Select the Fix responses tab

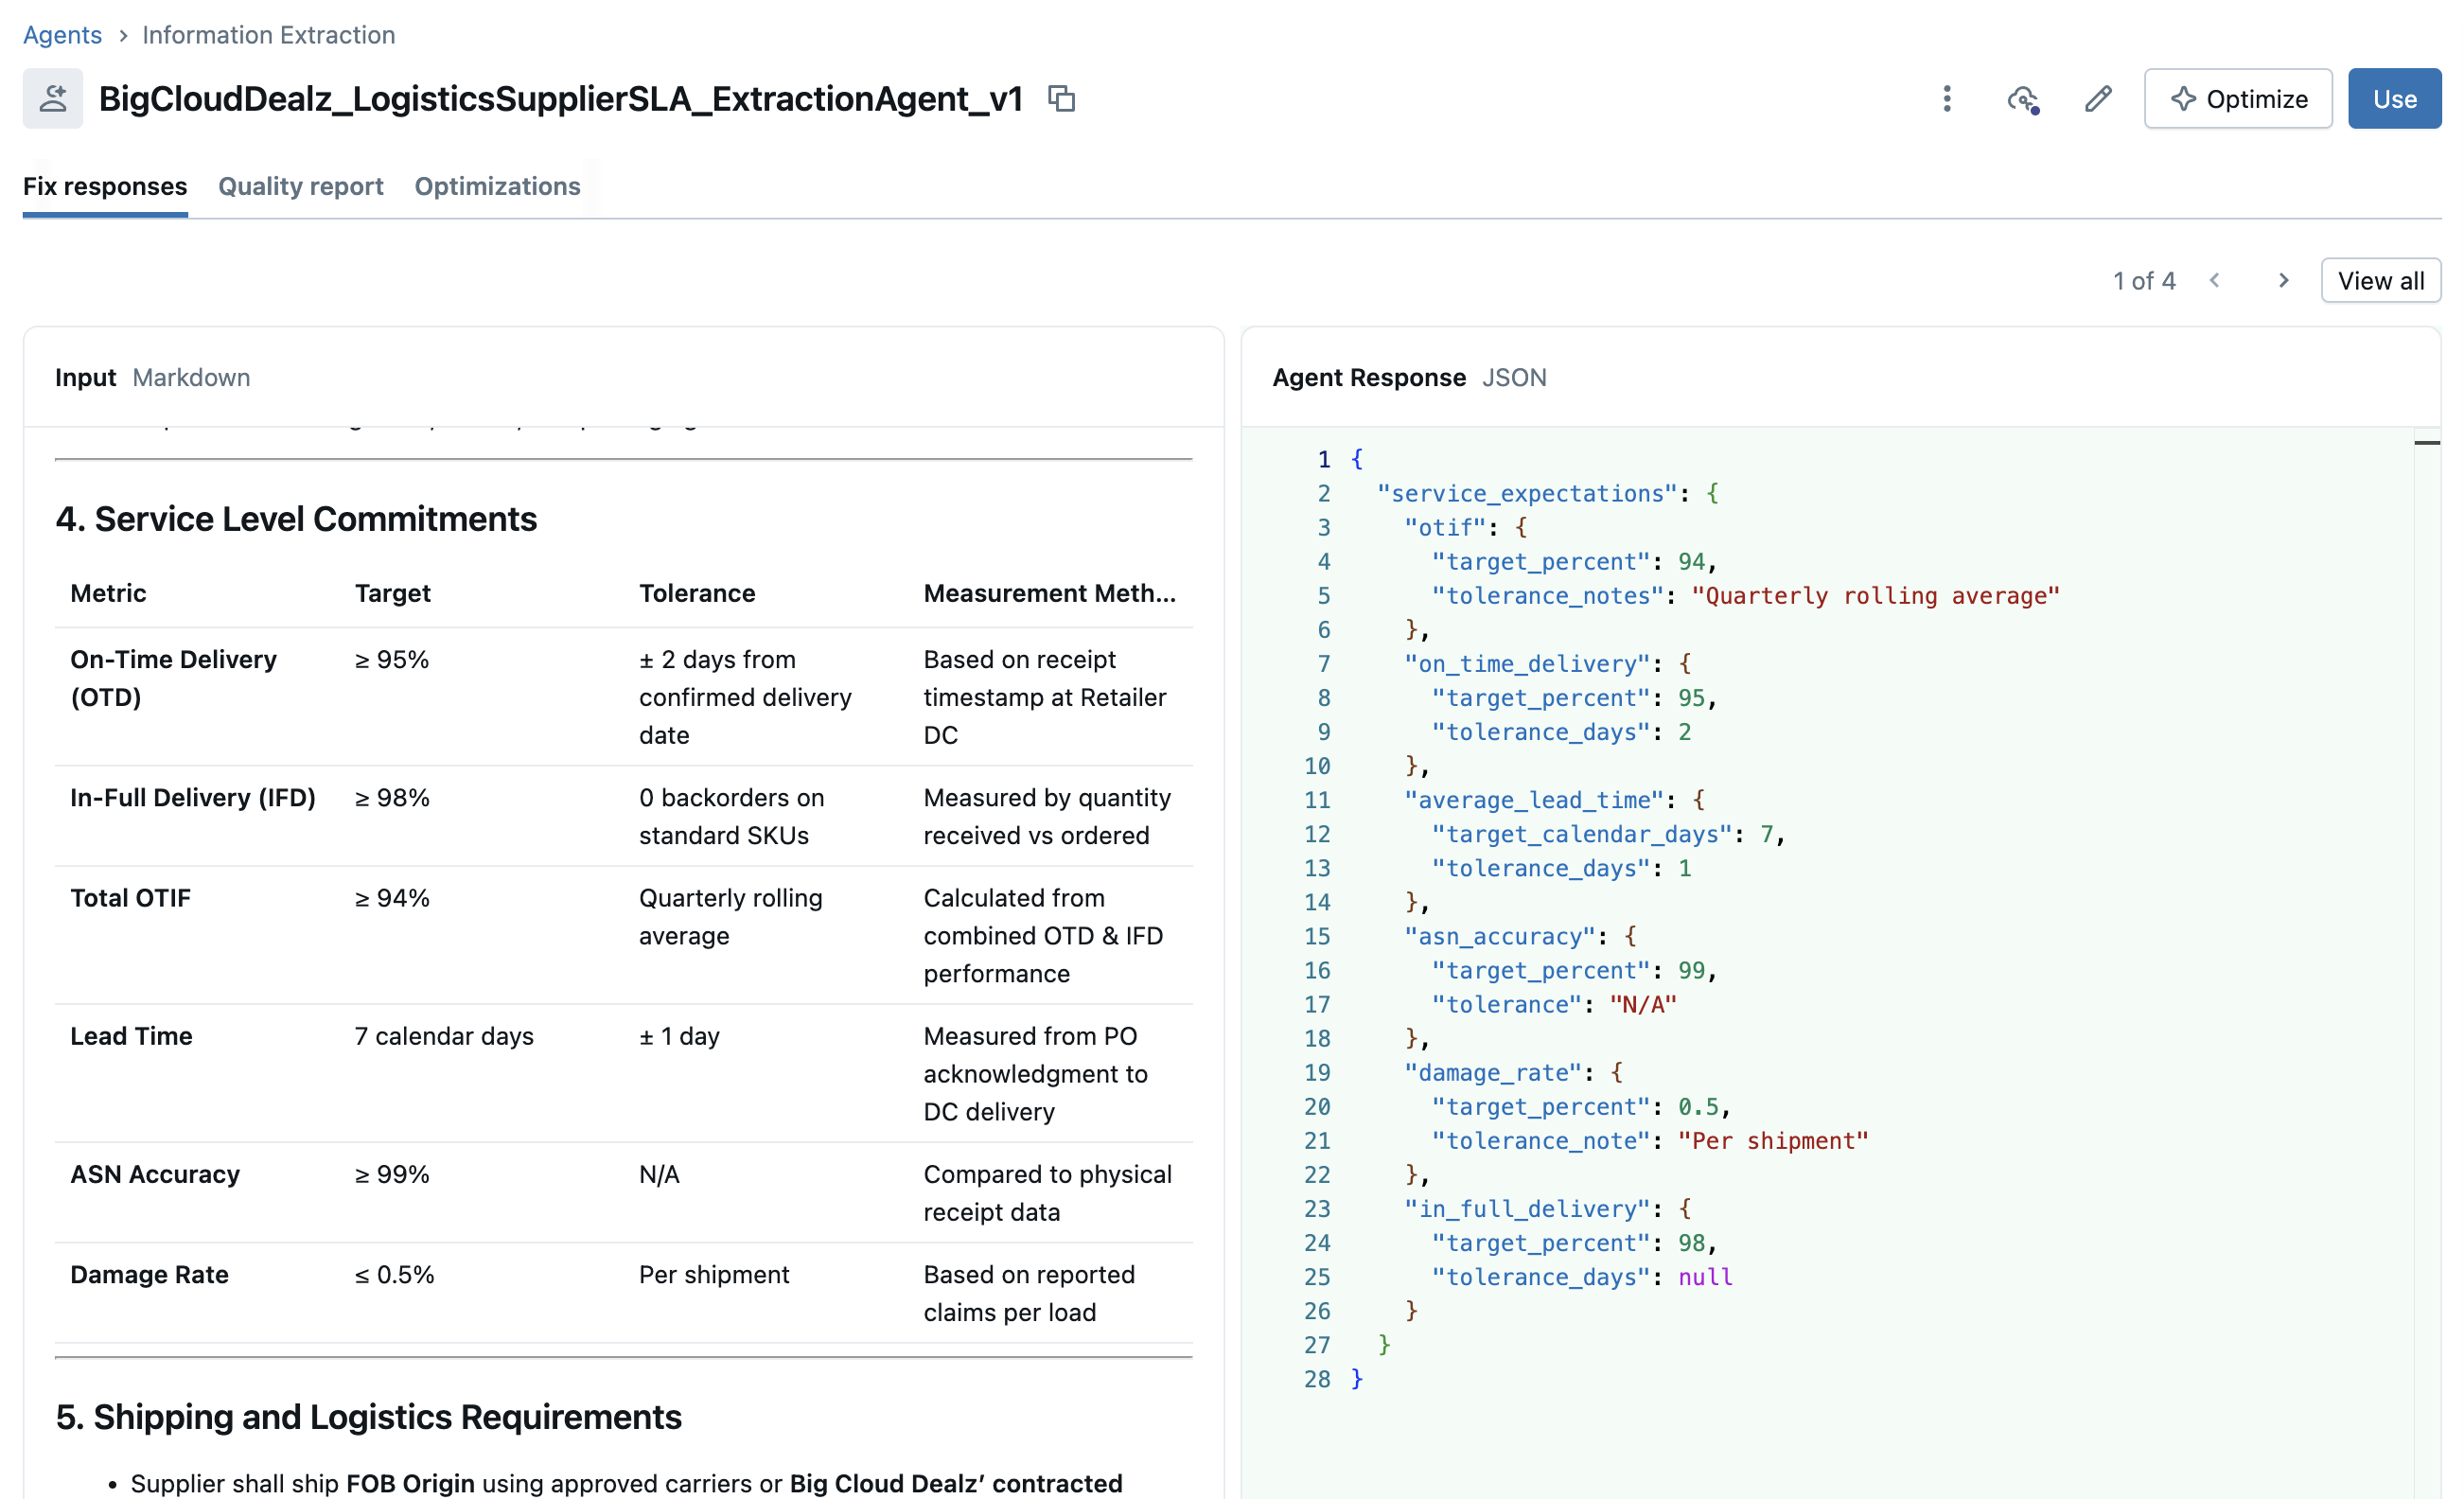point(104,186)
